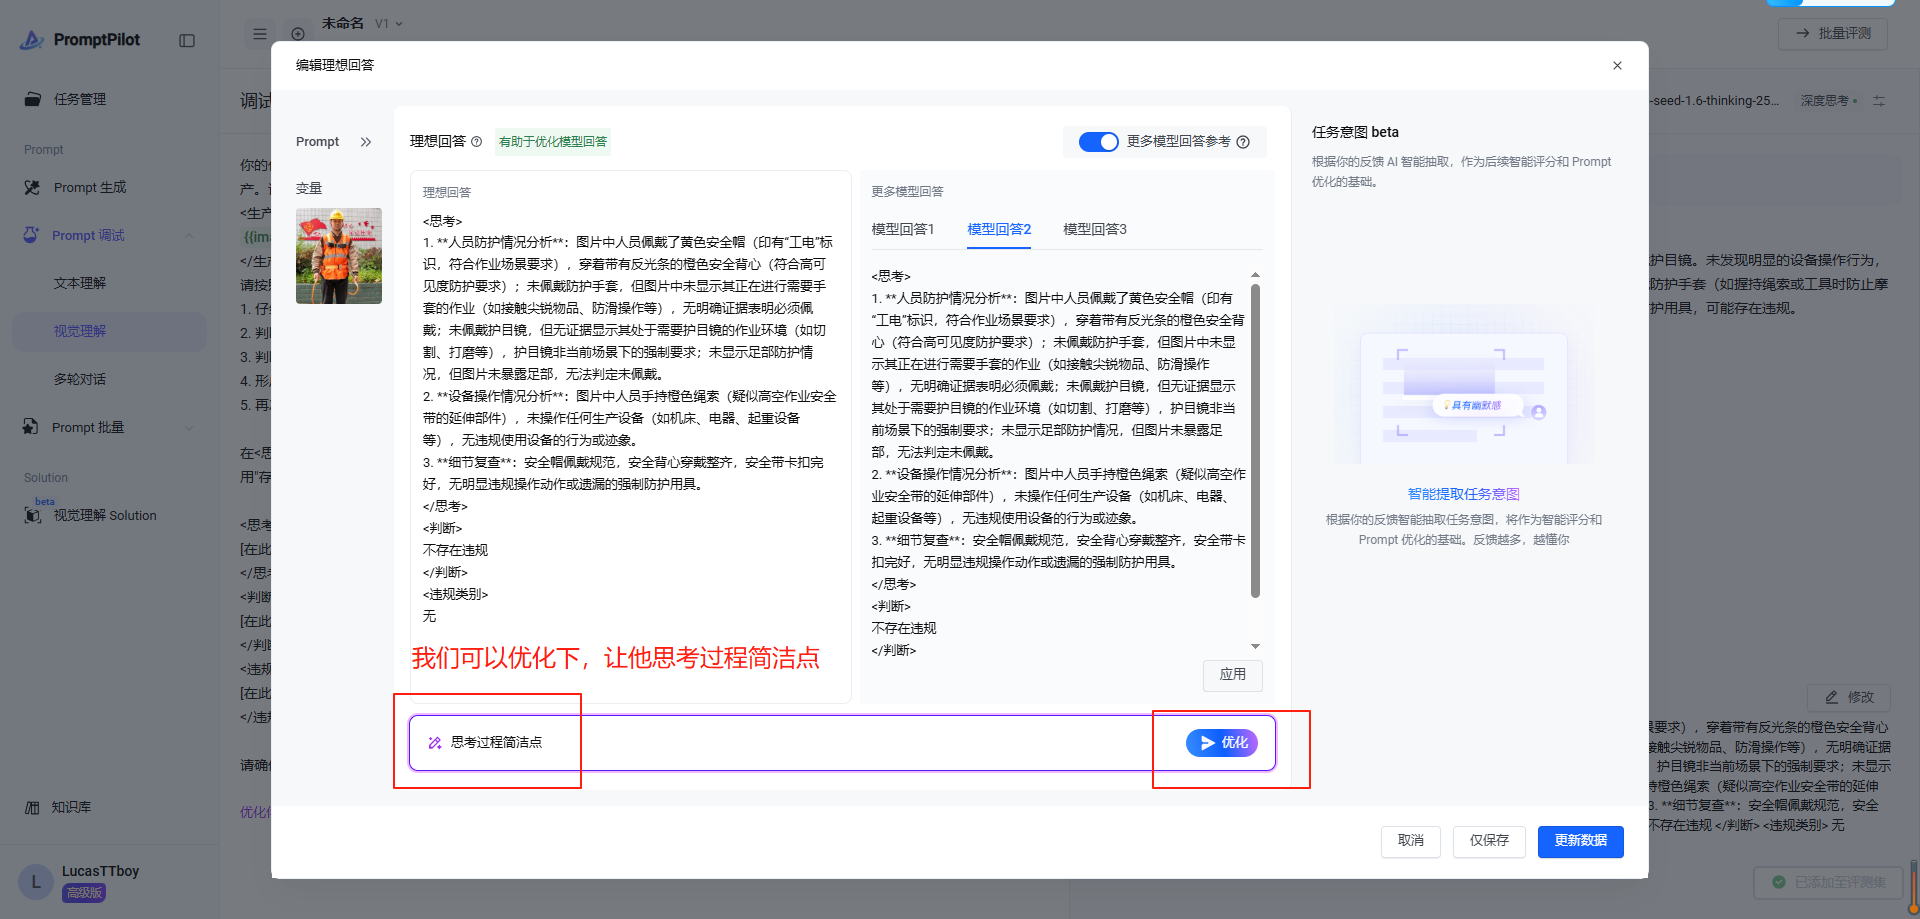Open the 模型回答3 tab
1920x919 pixels.
pos(1095,229)
